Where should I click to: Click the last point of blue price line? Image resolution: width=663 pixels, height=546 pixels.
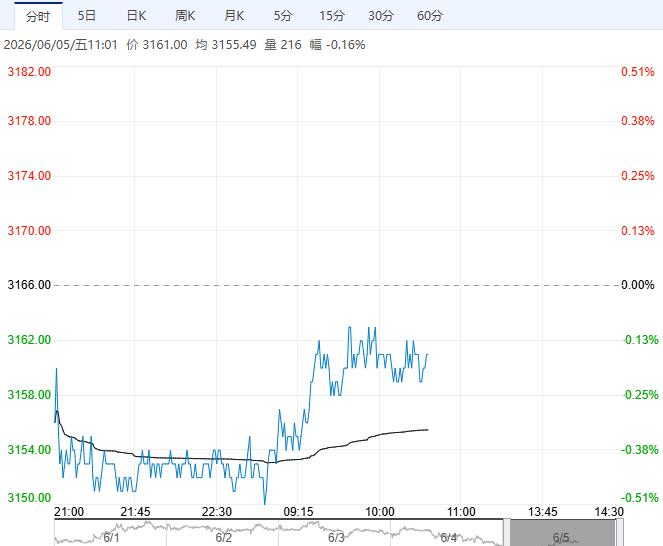tap(427, 354)
